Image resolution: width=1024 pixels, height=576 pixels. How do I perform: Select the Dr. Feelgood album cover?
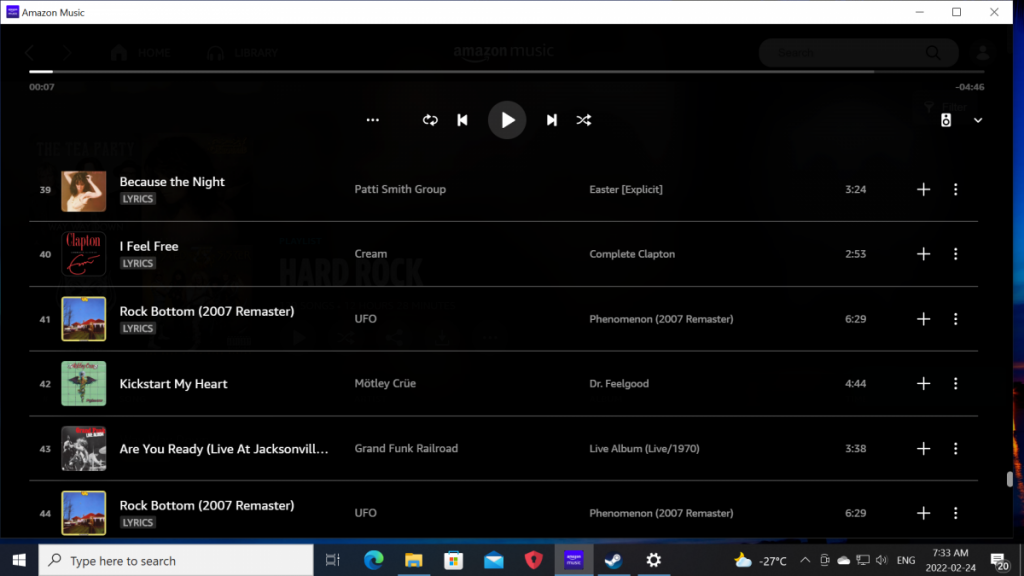click(84, 383)
